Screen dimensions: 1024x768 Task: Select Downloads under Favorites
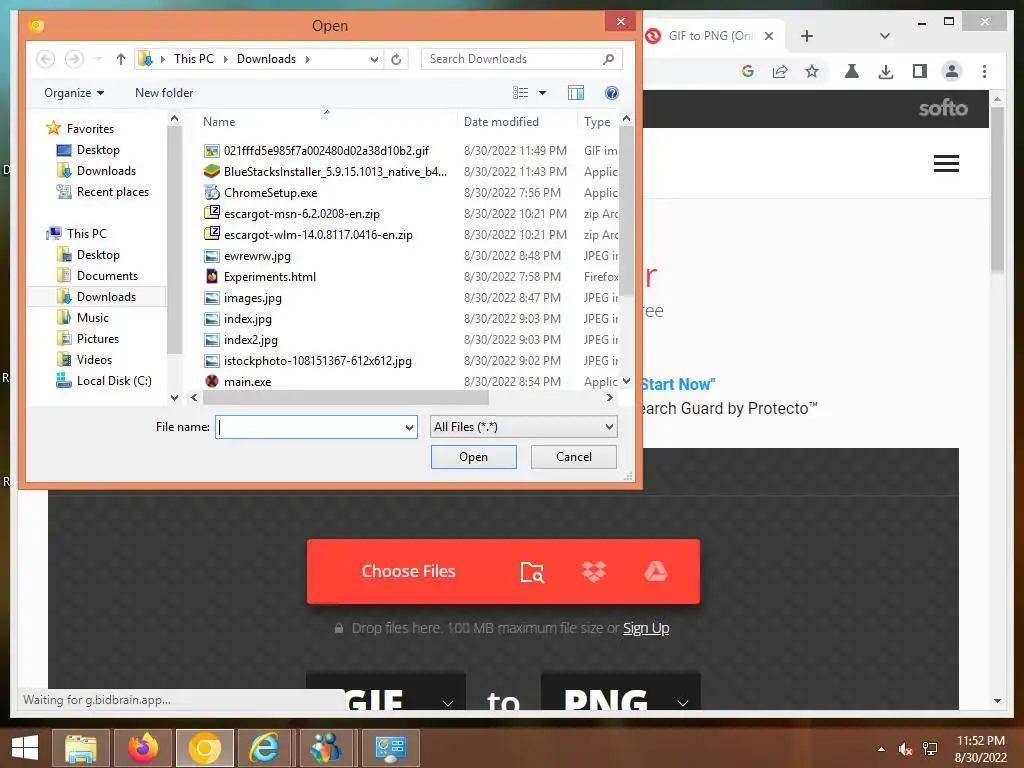click(x=106, y=171)
